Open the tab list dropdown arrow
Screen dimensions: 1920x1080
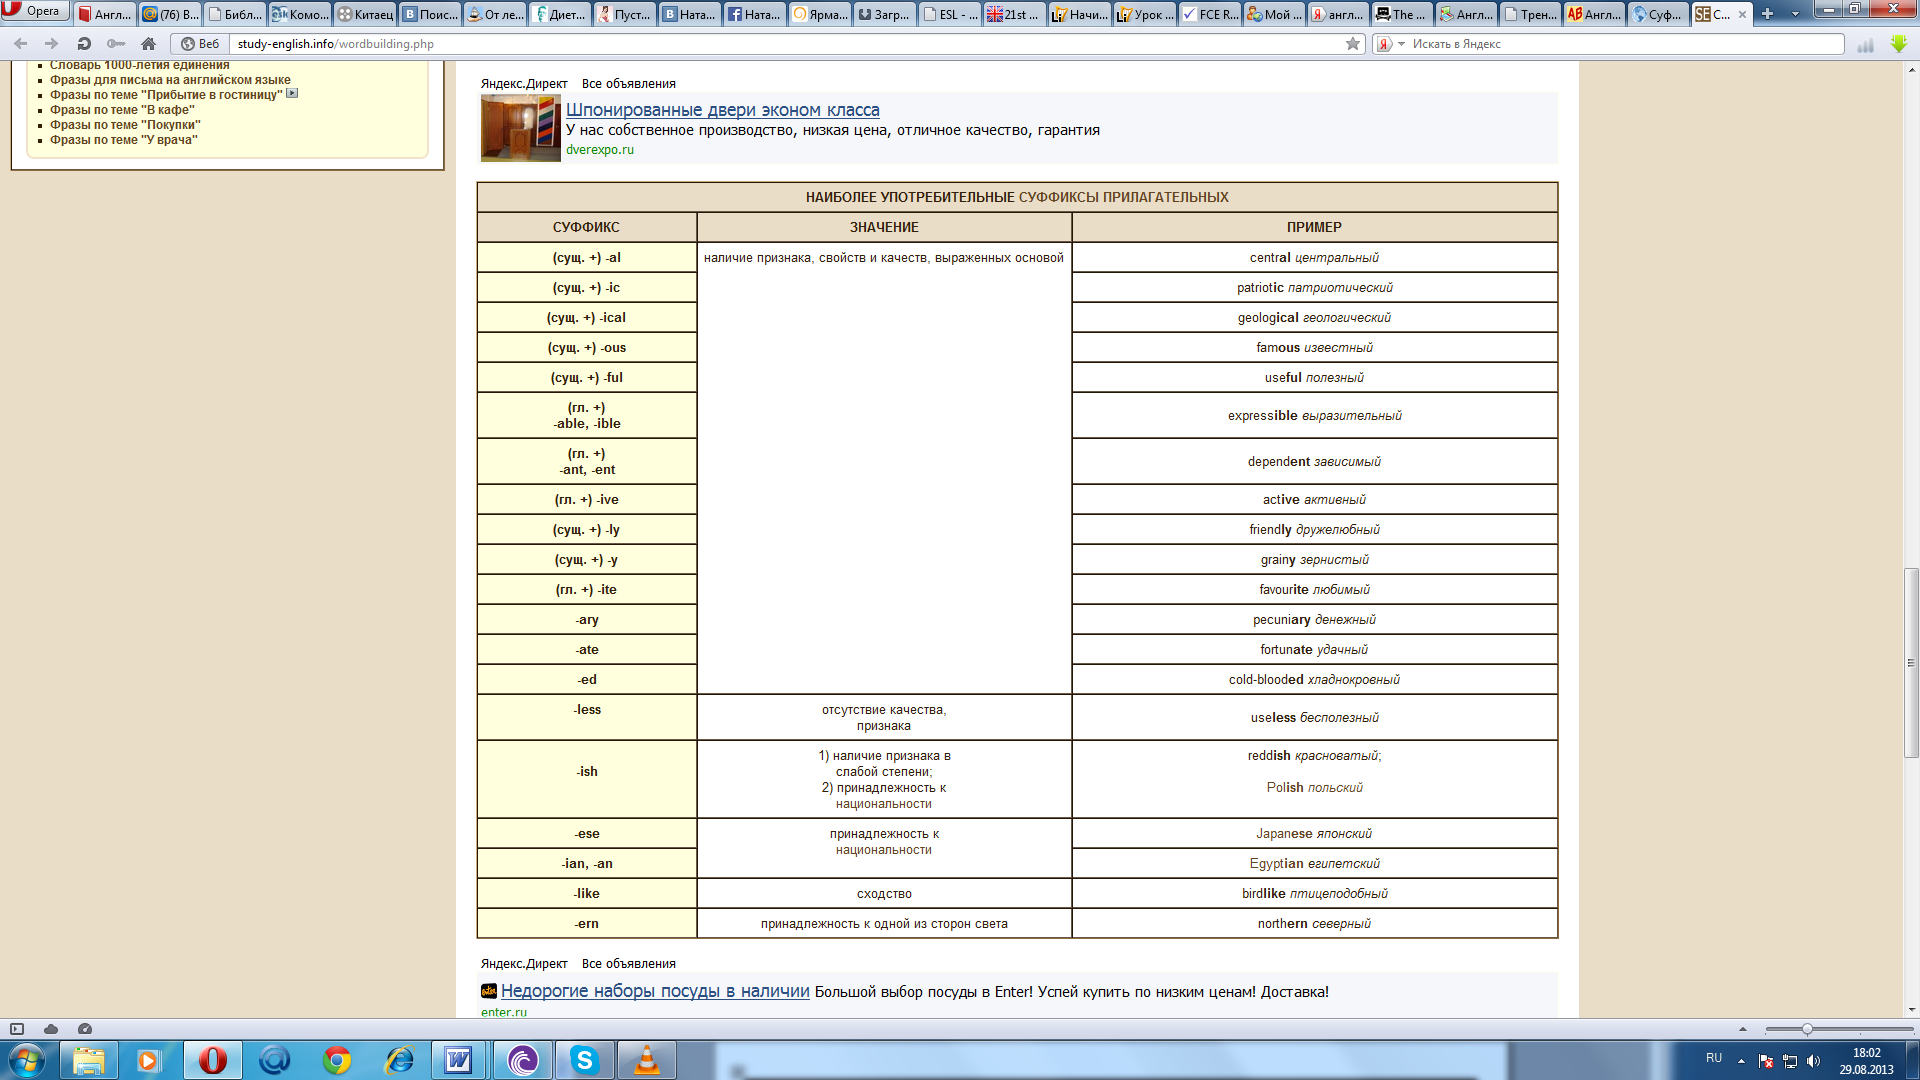[x=1795, y=14]
